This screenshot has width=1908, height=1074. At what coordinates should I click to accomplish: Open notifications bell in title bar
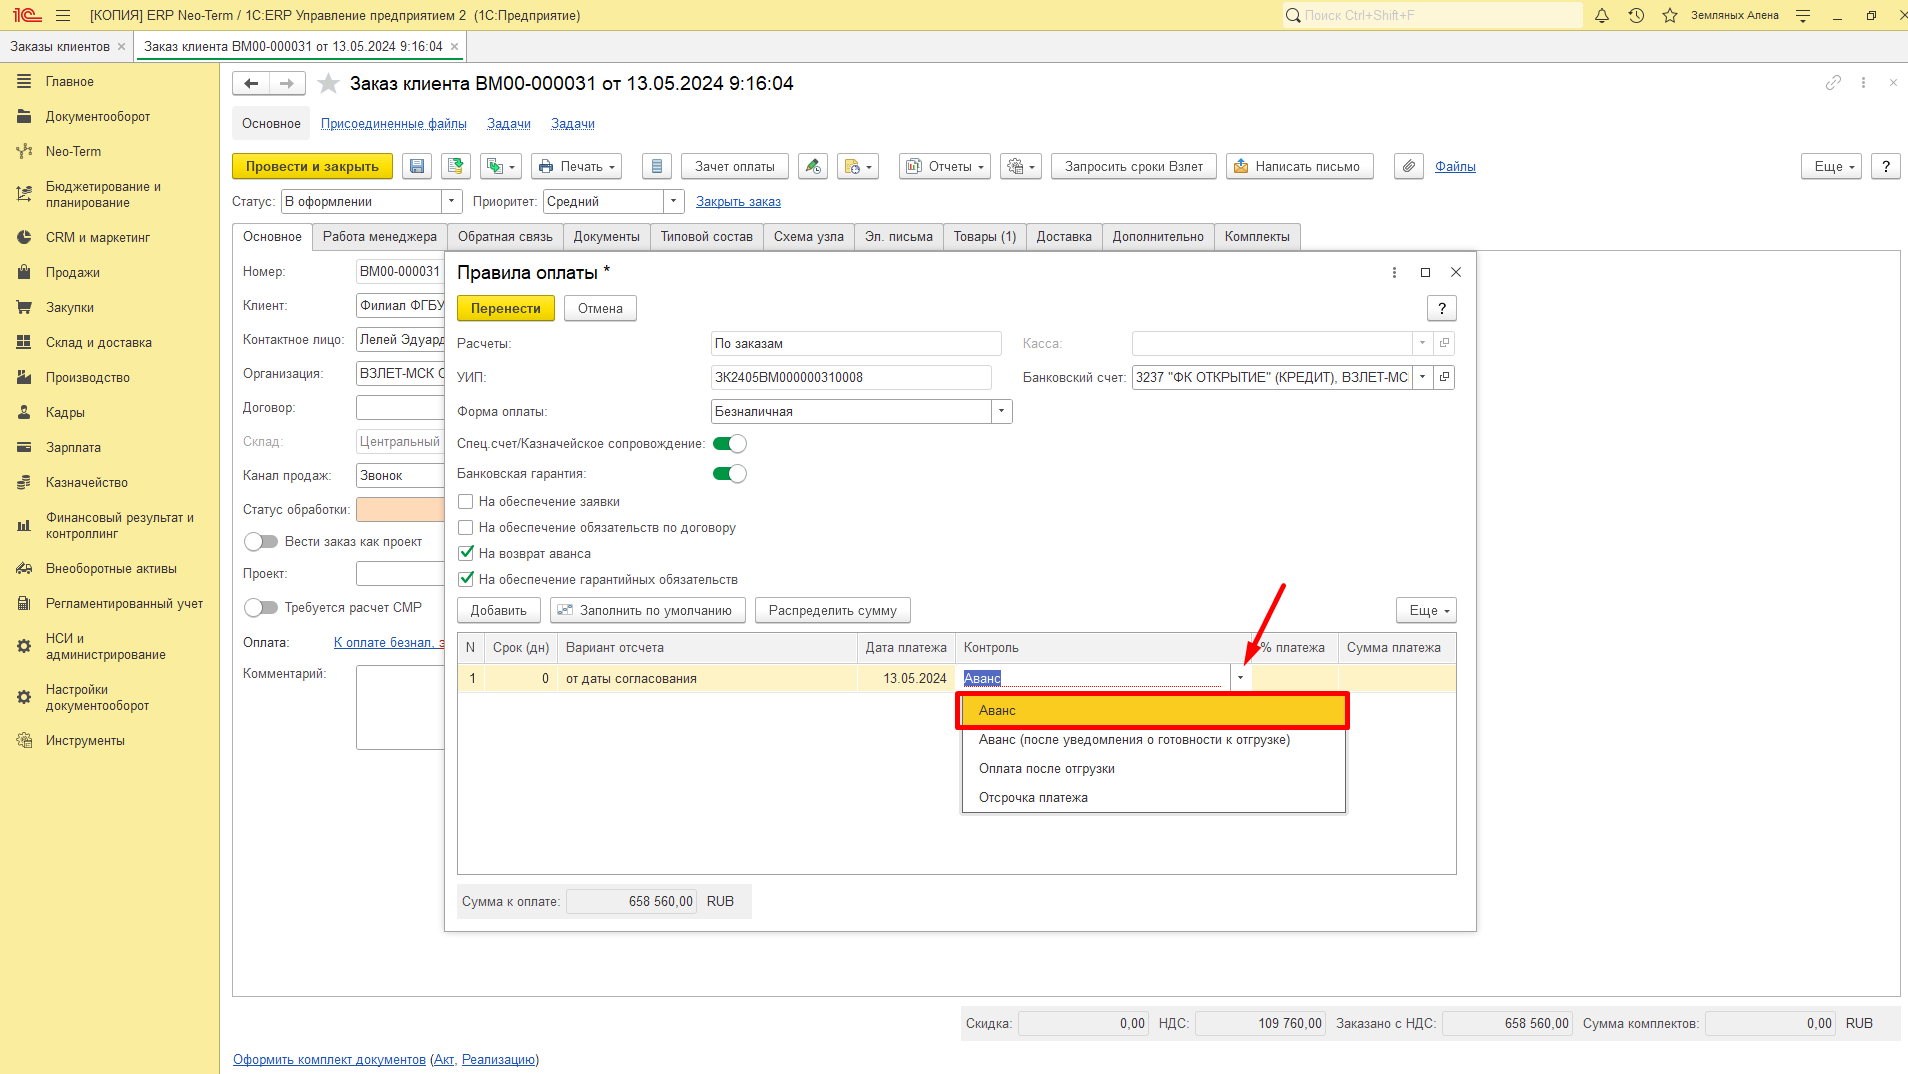point(1602,15)
